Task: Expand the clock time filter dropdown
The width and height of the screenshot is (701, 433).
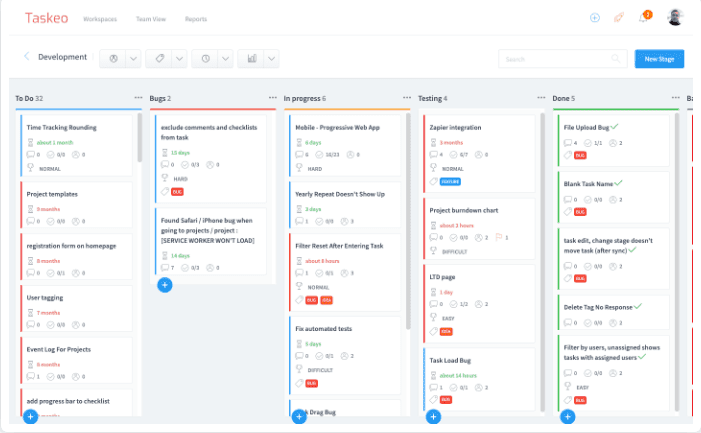Action: point(226,58)
